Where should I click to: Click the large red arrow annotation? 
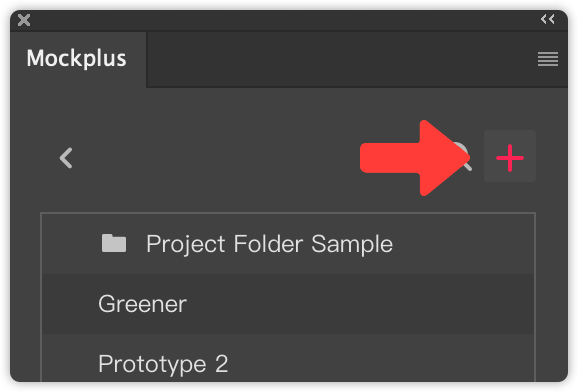point(415,158)
